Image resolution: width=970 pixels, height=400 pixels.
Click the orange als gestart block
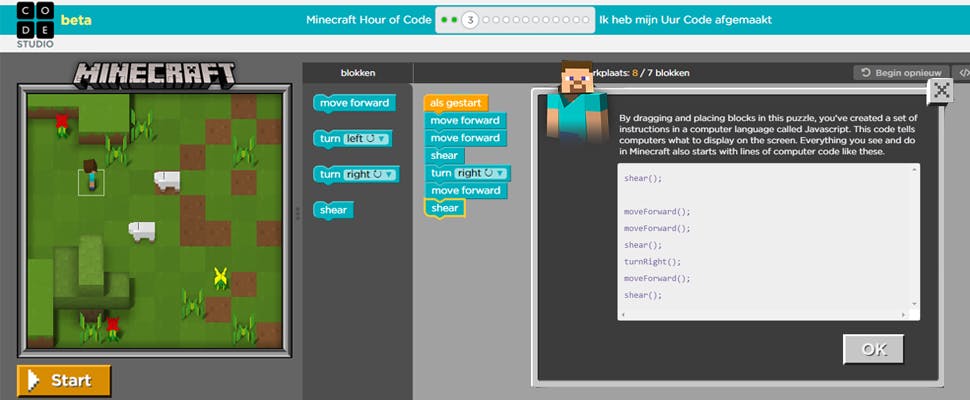pyautogui.click(x=456, y=103)
